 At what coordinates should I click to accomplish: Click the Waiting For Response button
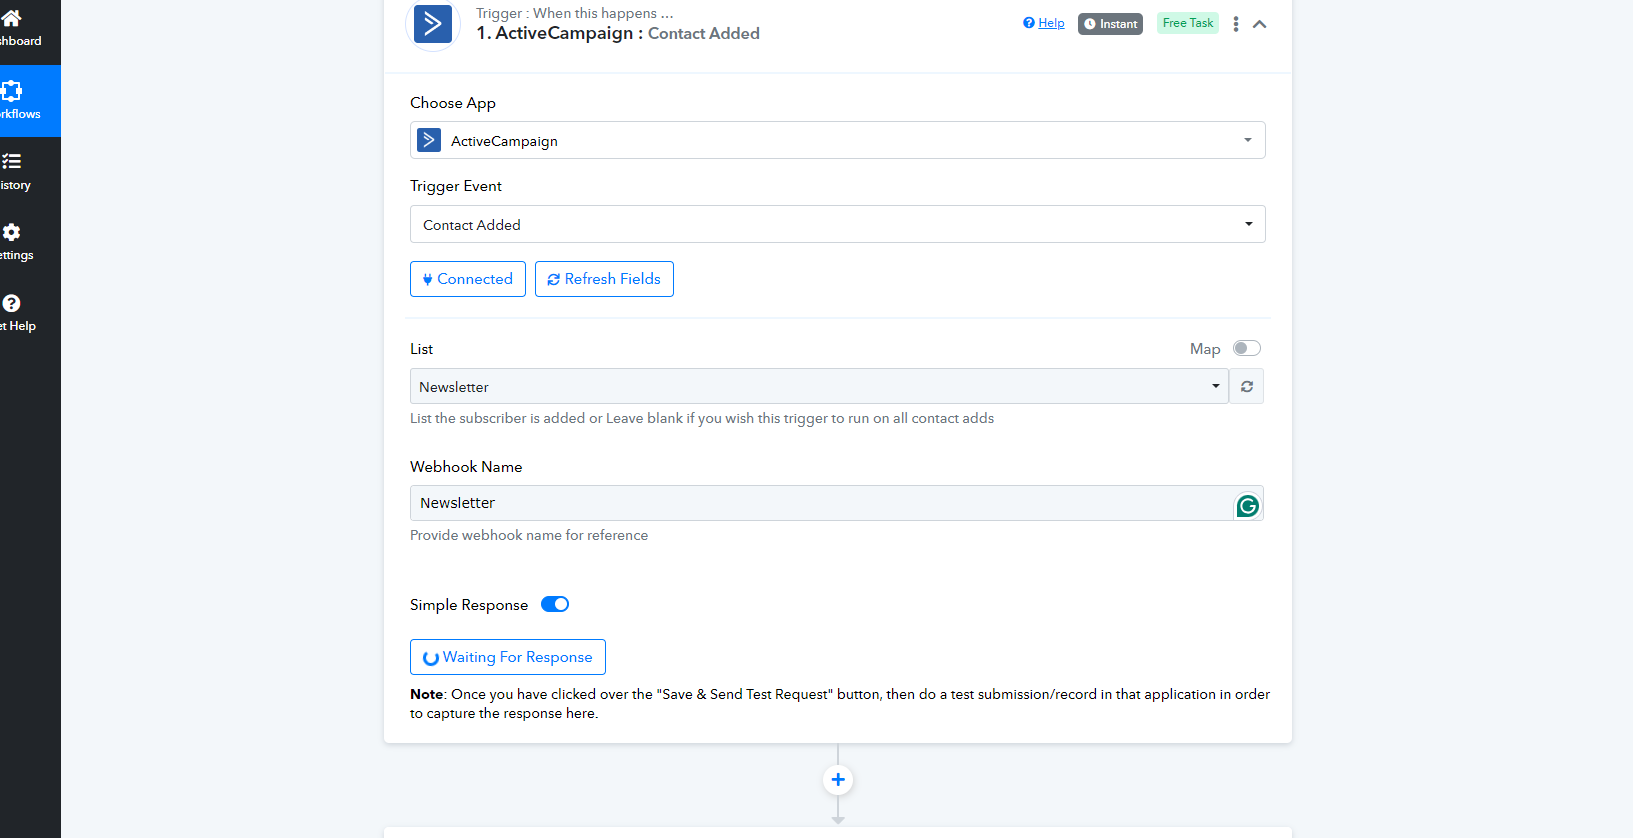(x=508, y=657)
